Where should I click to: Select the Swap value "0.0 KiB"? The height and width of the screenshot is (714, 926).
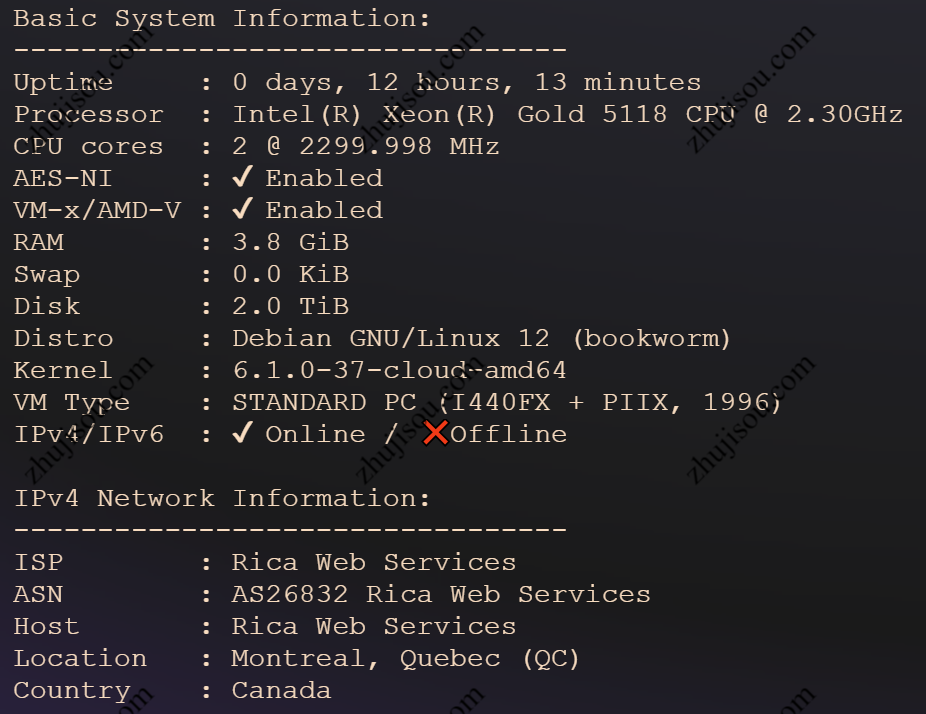[291, 275]
